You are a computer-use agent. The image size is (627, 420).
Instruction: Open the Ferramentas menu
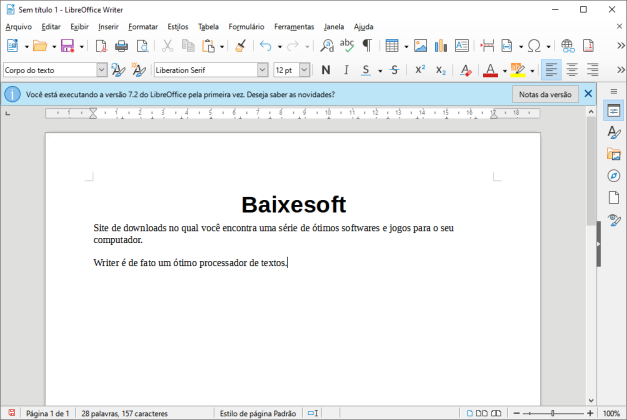pos(294,27)
